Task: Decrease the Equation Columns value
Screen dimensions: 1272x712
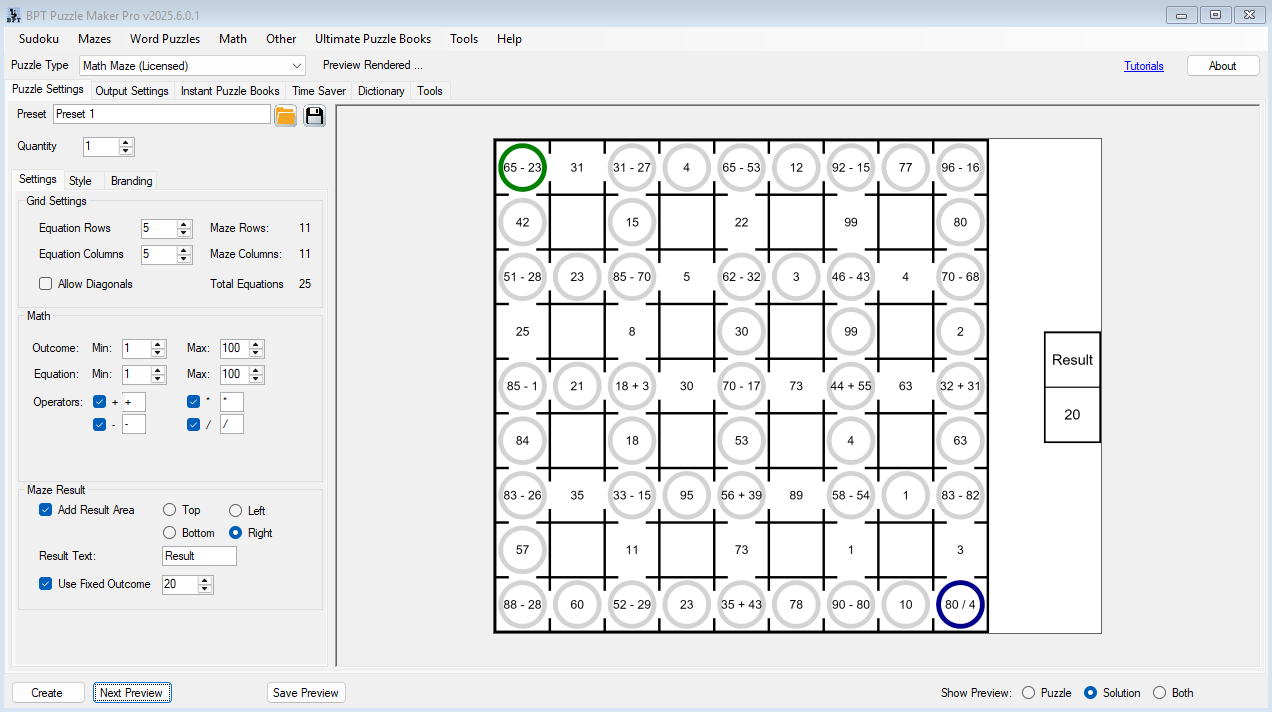Action: 184,259
